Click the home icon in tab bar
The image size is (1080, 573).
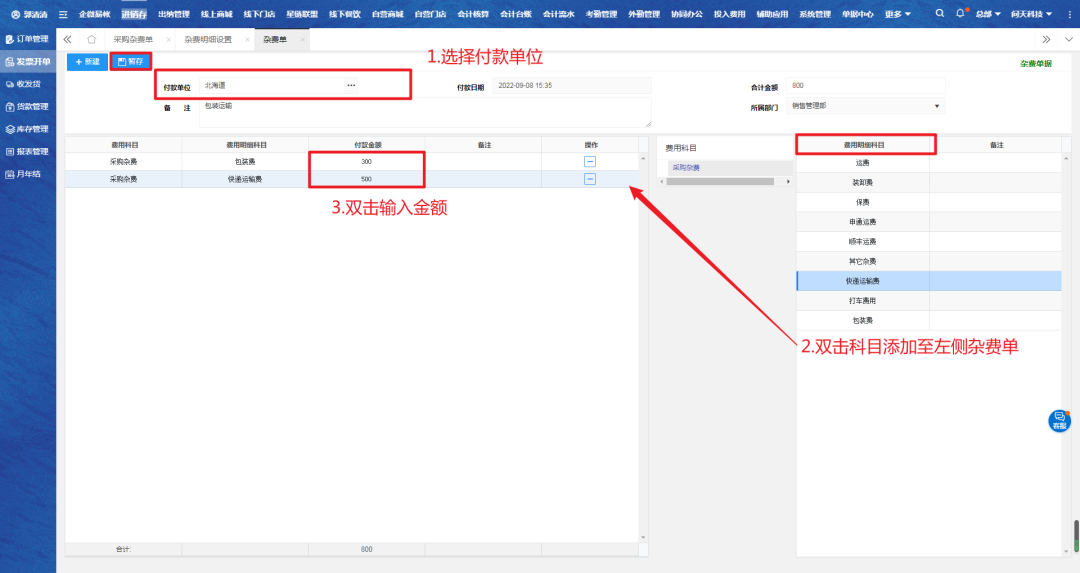pyautogui.click(x=92, y=39)
